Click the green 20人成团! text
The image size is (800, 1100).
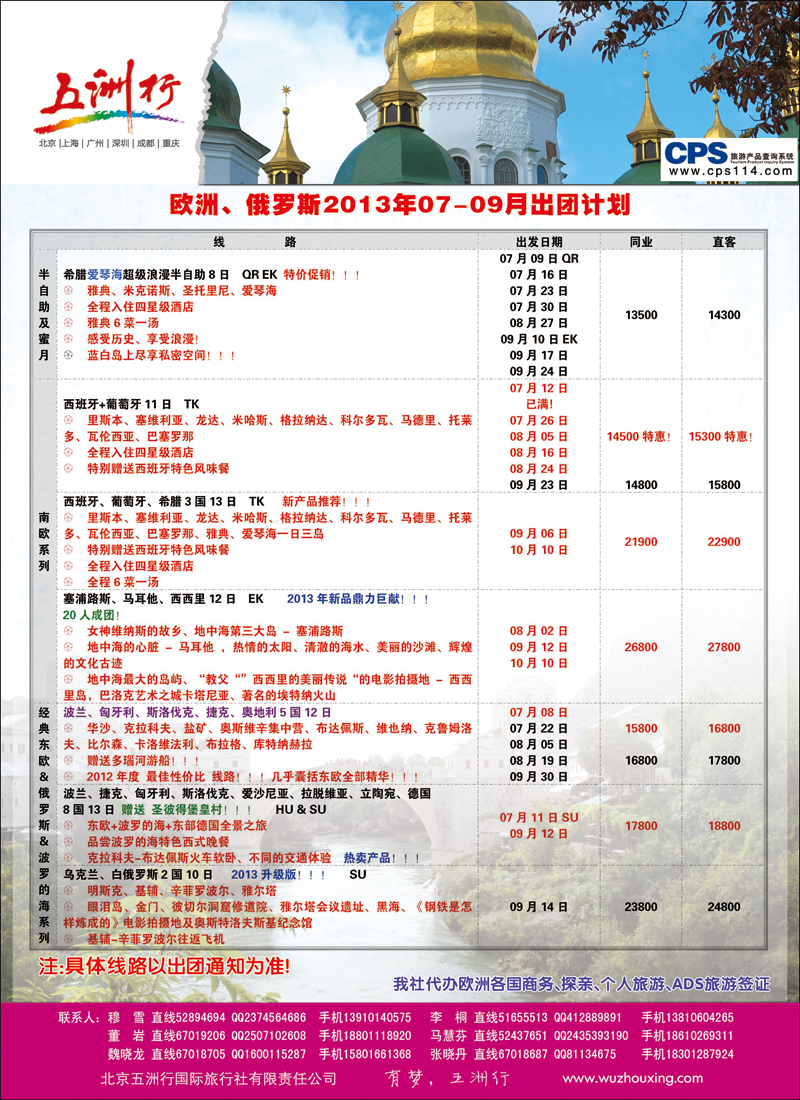coord(91,615)
